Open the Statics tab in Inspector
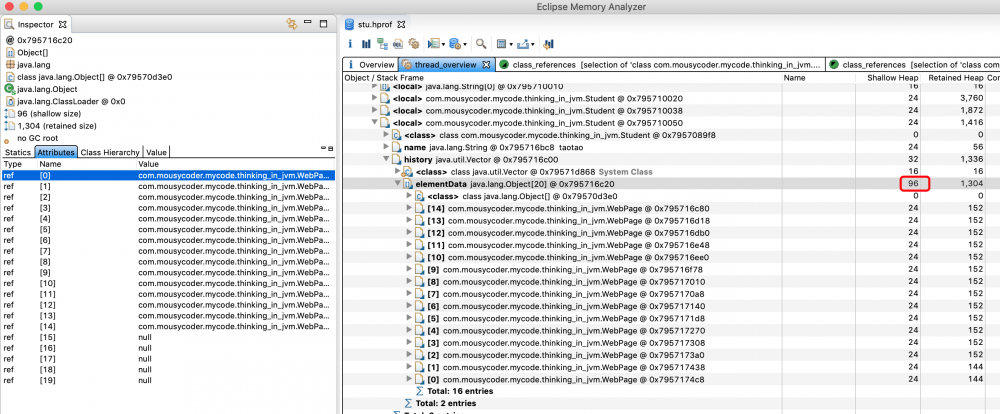Viewport: 1000px width, 414px height. tap(18, 152)
